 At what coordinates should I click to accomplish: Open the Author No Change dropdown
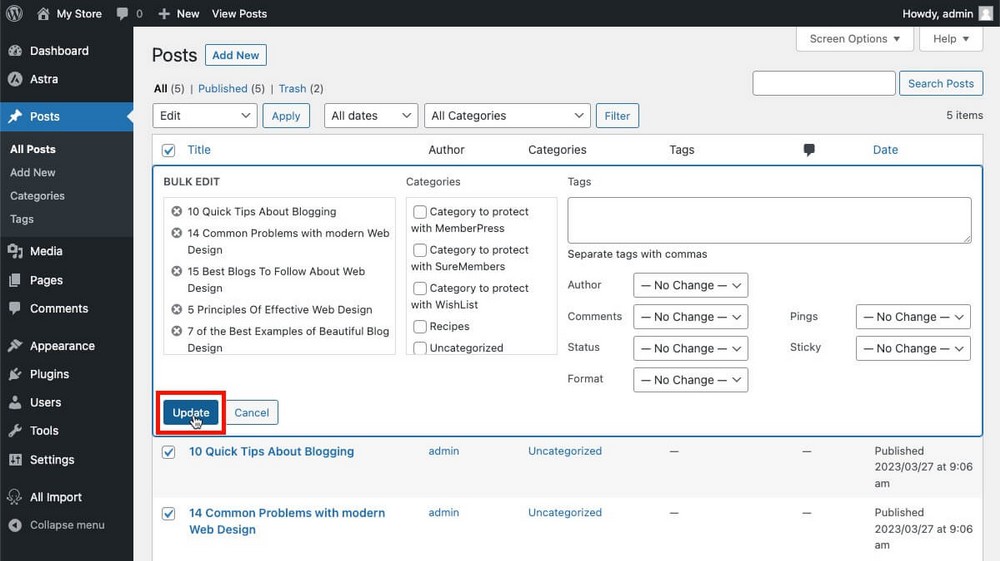click(690, 286)
